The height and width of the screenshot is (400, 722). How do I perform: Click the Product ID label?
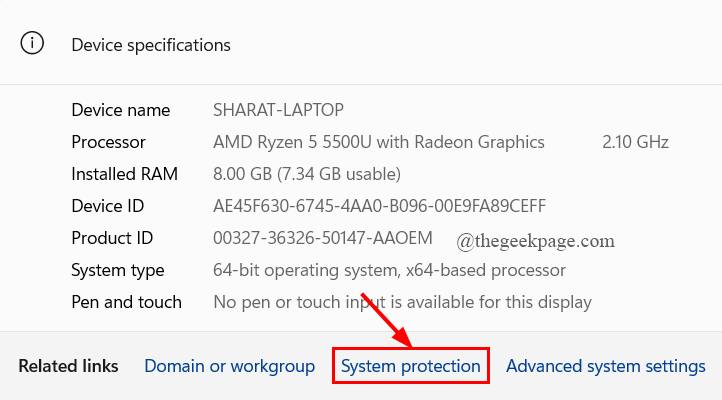(112, 238)
